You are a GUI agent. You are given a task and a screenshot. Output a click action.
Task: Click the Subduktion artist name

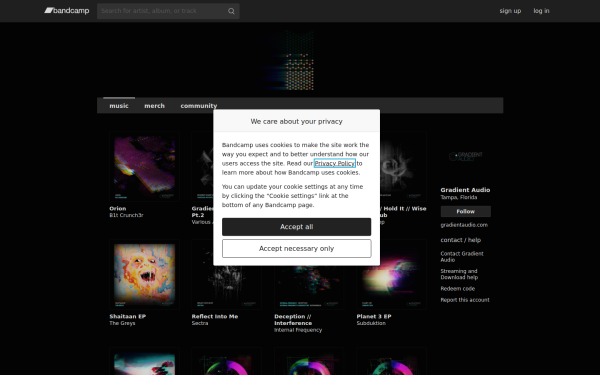point(371,323)
